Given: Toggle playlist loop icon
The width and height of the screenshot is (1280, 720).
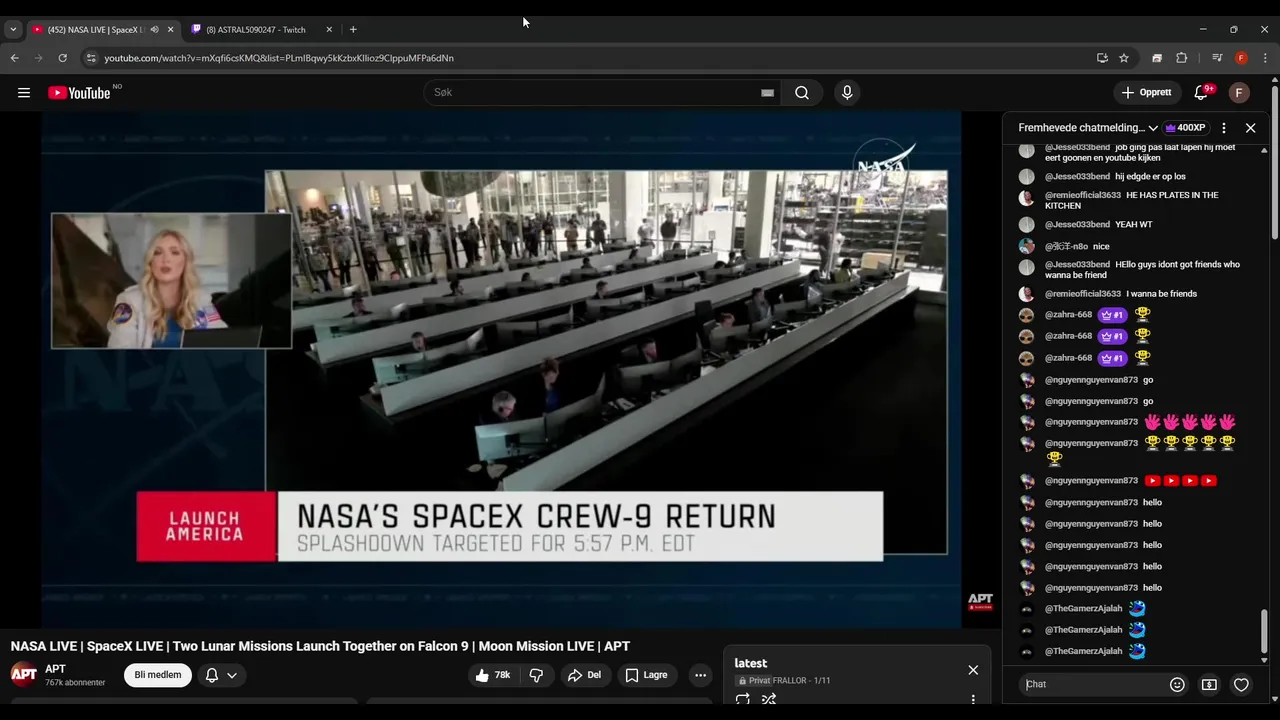Looking at the screenshot, I should tap(743, 700).
